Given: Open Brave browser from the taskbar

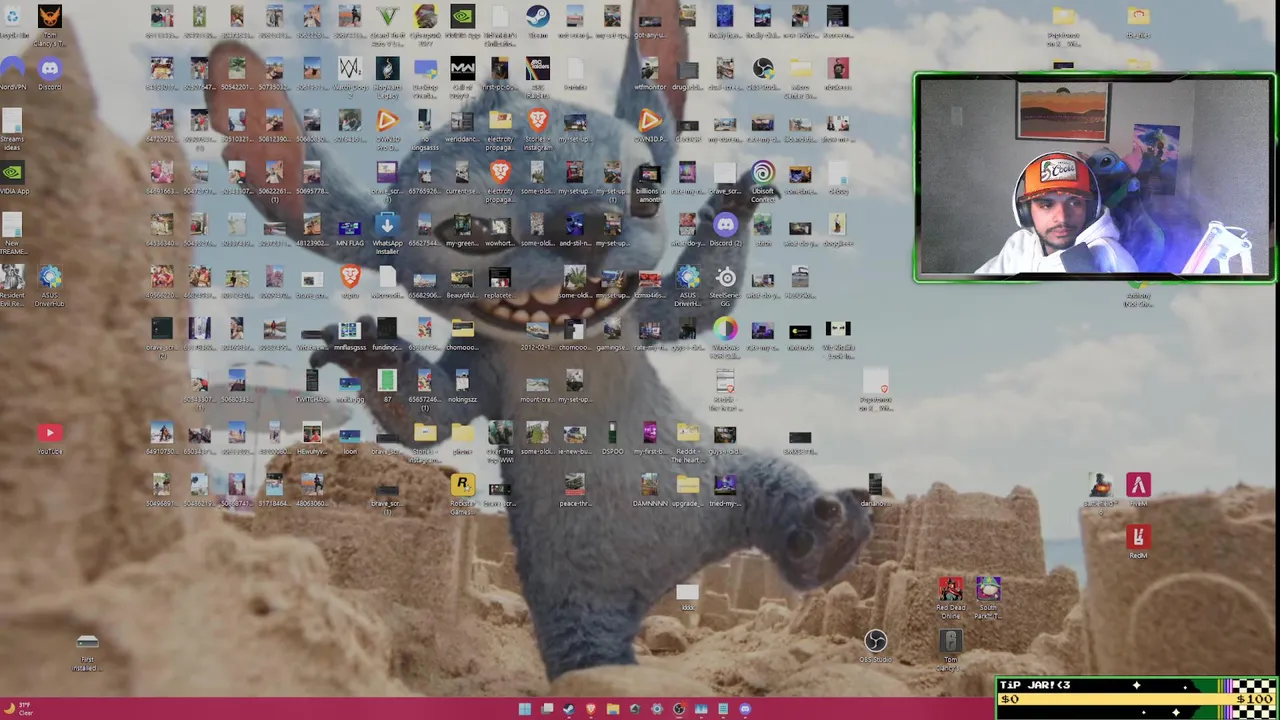Looking at the screenshot, I should coord(591,709).
